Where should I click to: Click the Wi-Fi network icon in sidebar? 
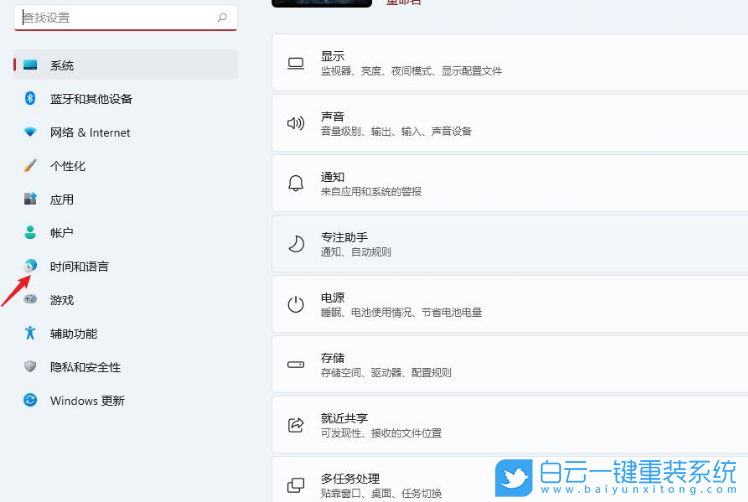pyautogui.click(x=30, y=132)
